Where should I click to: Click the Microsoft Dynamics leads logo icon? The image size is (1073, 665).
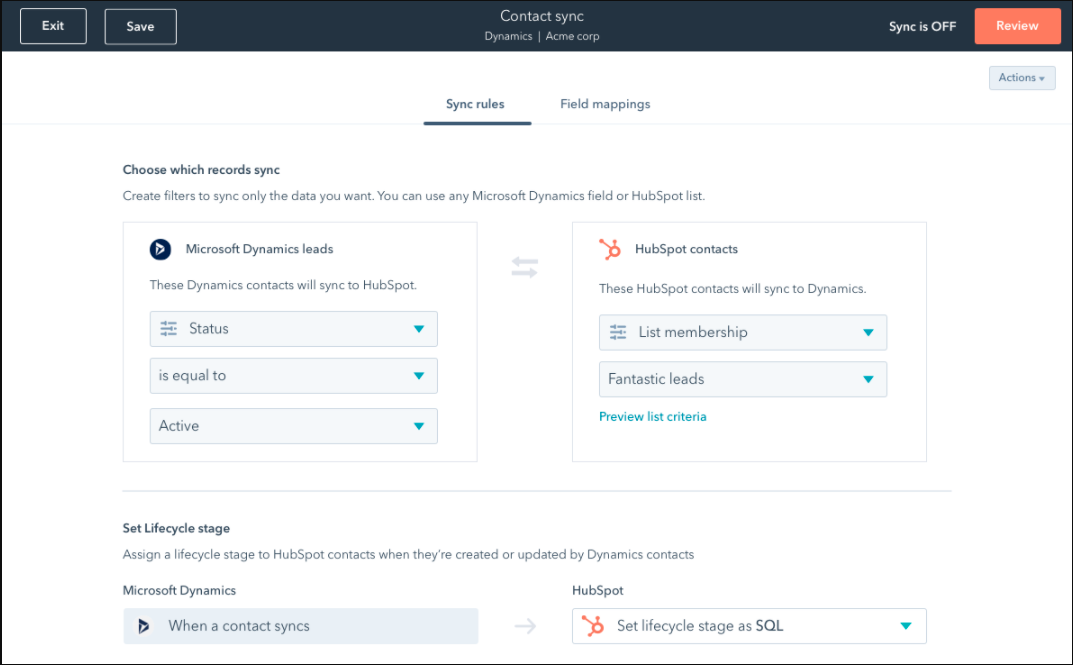(x=160, y=249)
